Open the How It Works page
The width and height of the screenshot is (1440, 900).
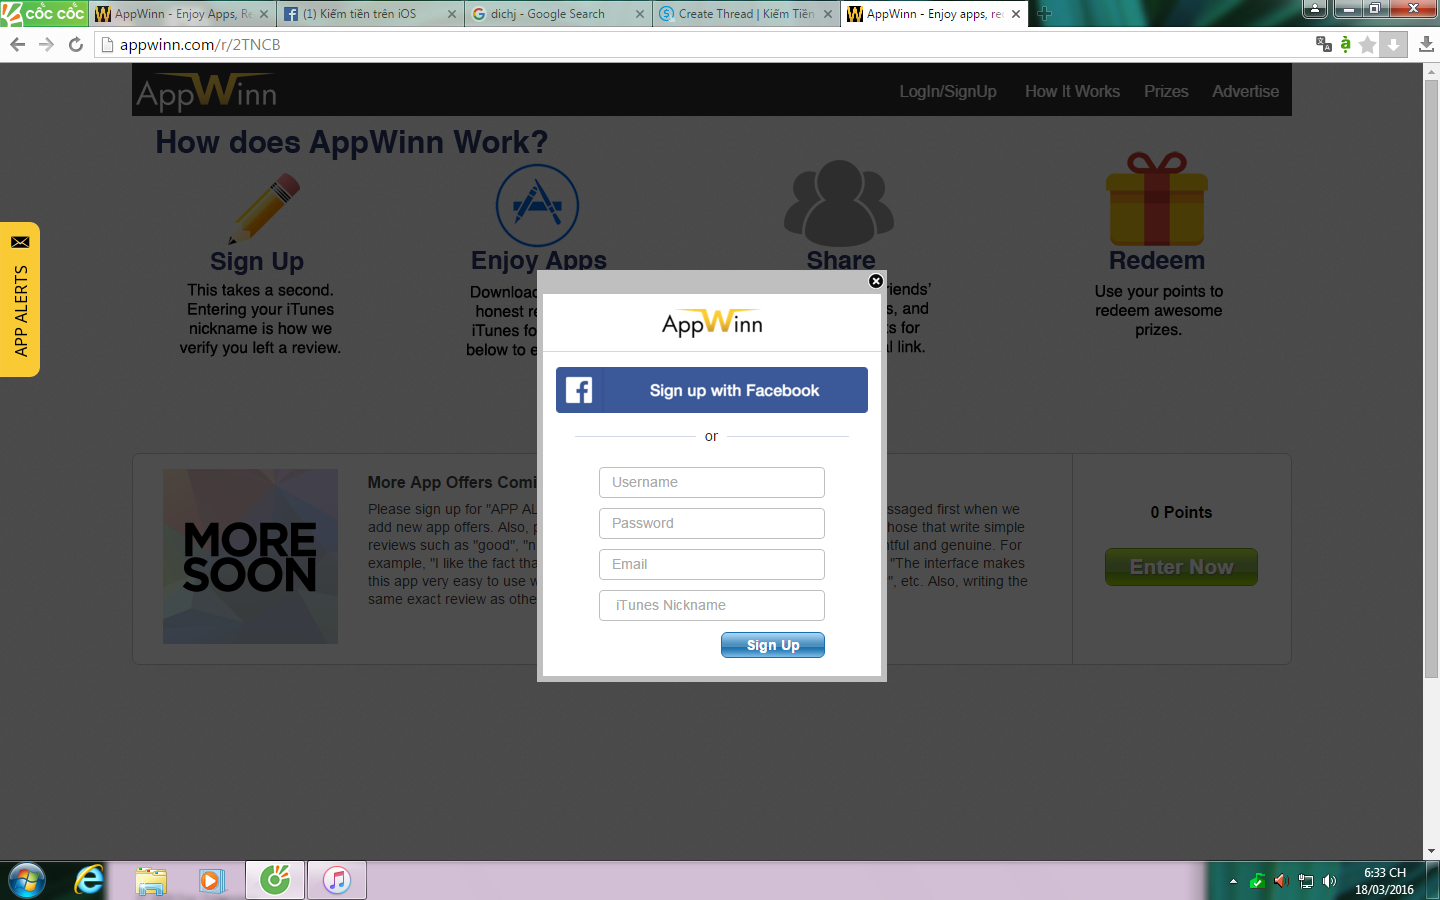tap(1072, 91)
